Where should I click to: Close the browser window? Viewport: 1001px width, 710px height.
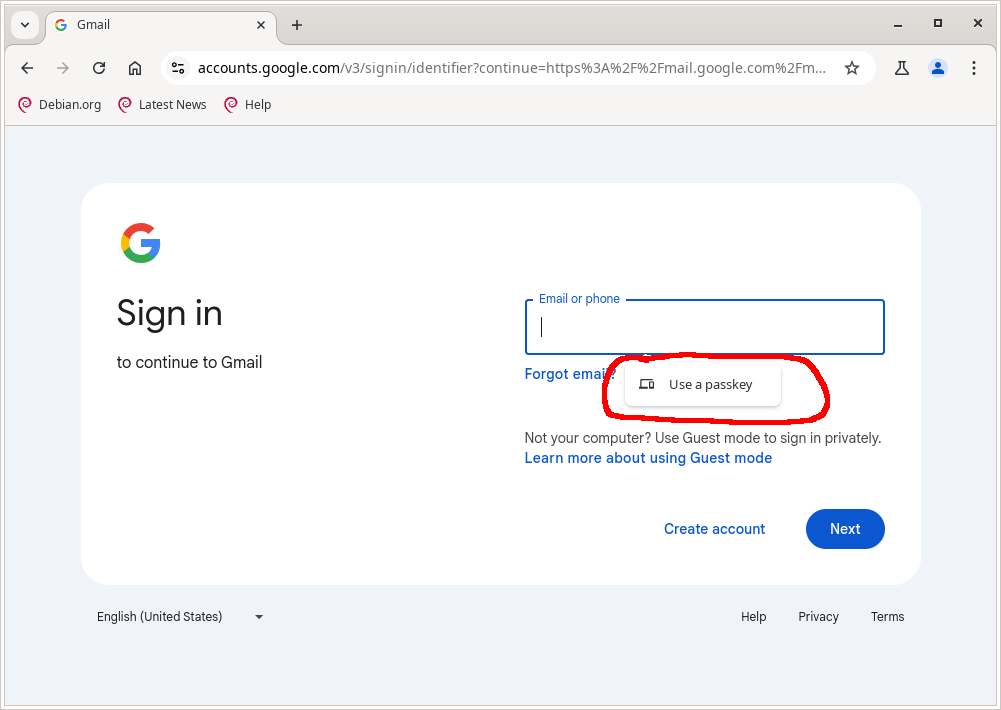click(x=977, y=24)
